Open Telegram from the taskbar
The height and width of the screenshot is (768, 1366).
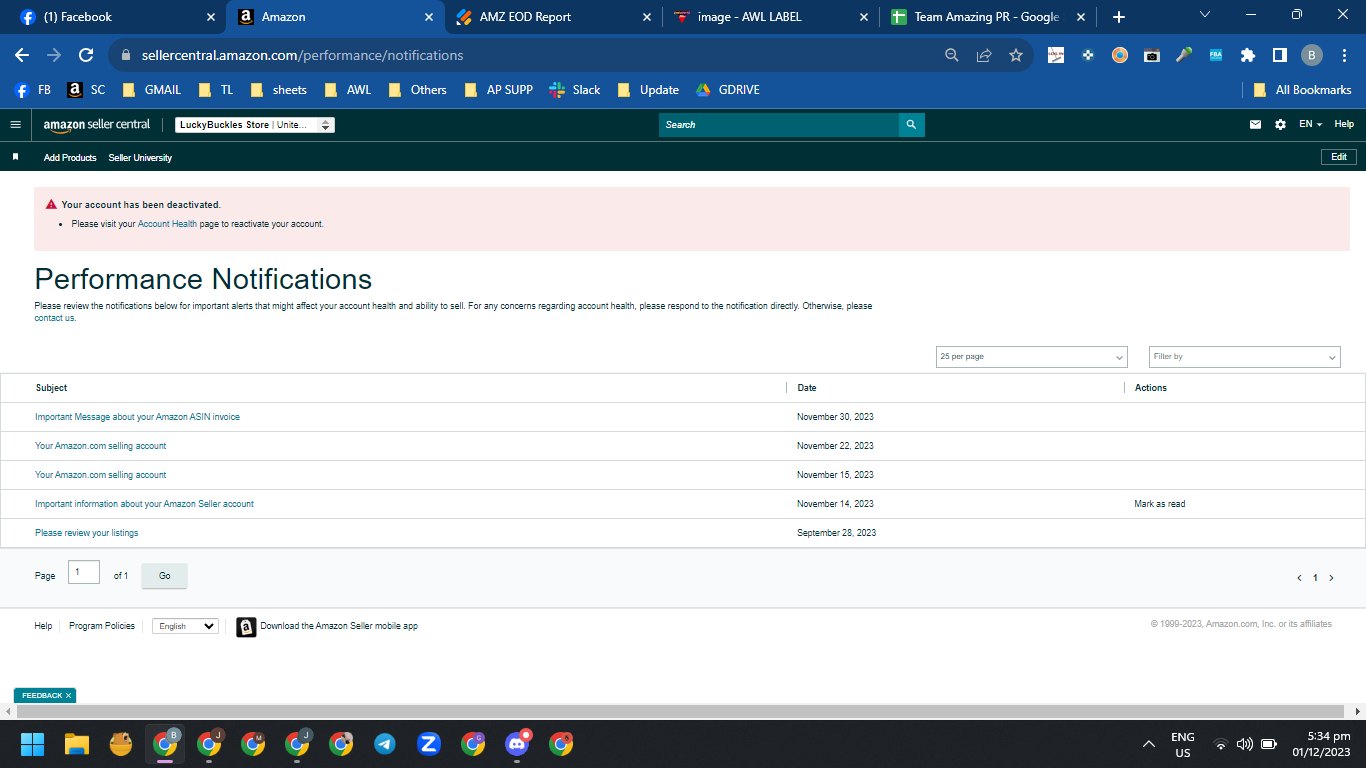pos(385,744)
